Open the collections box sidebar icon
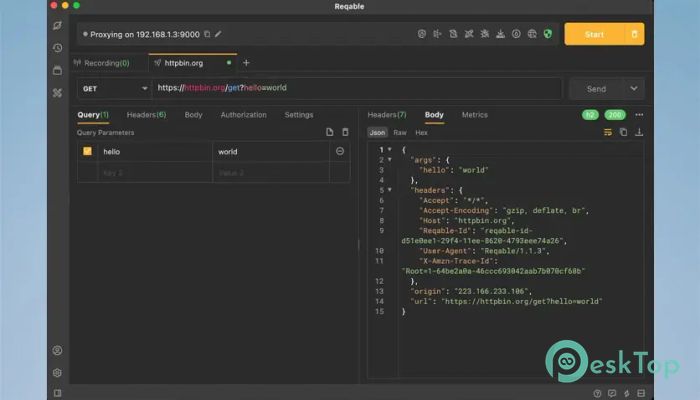This screenshot has height=400, width=700. pos(58,70)
